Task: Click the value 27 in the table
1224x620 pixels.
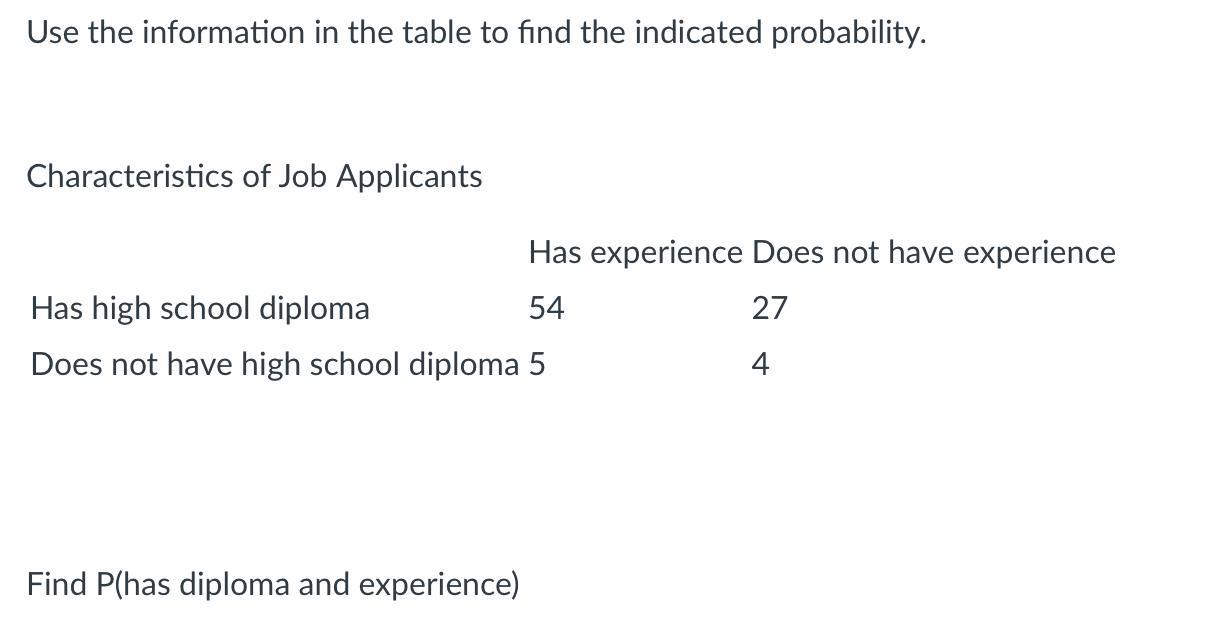Action: (770, 309)
